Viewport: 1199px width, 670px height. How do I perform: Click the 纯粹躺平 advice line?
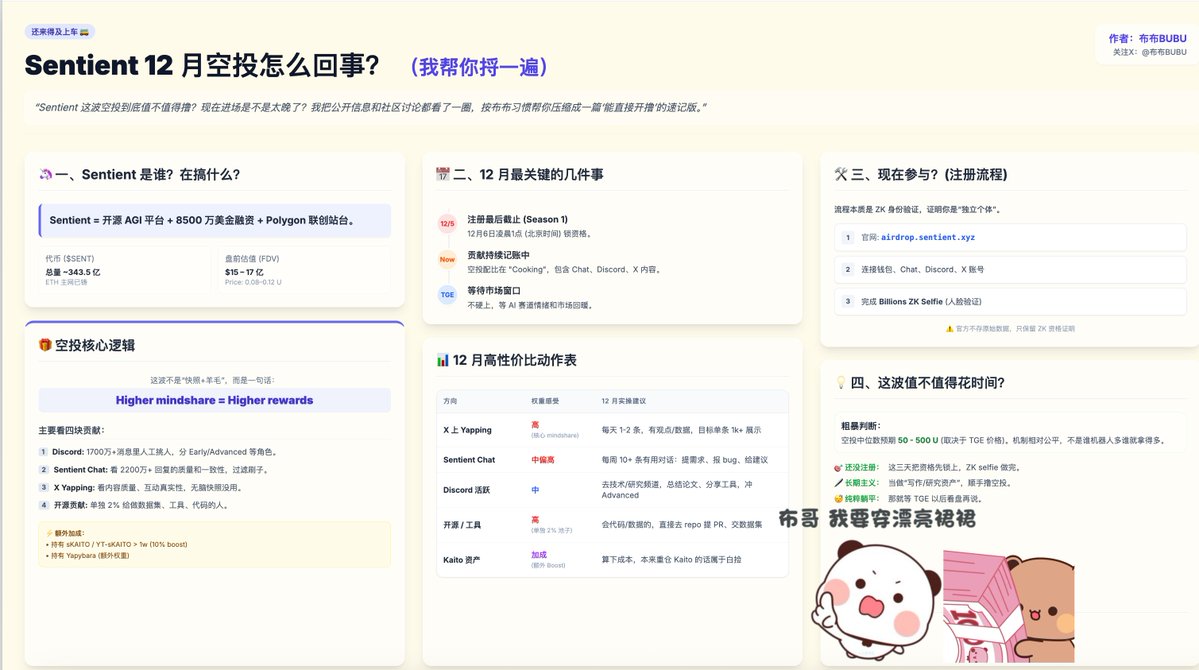pos(908,499)
